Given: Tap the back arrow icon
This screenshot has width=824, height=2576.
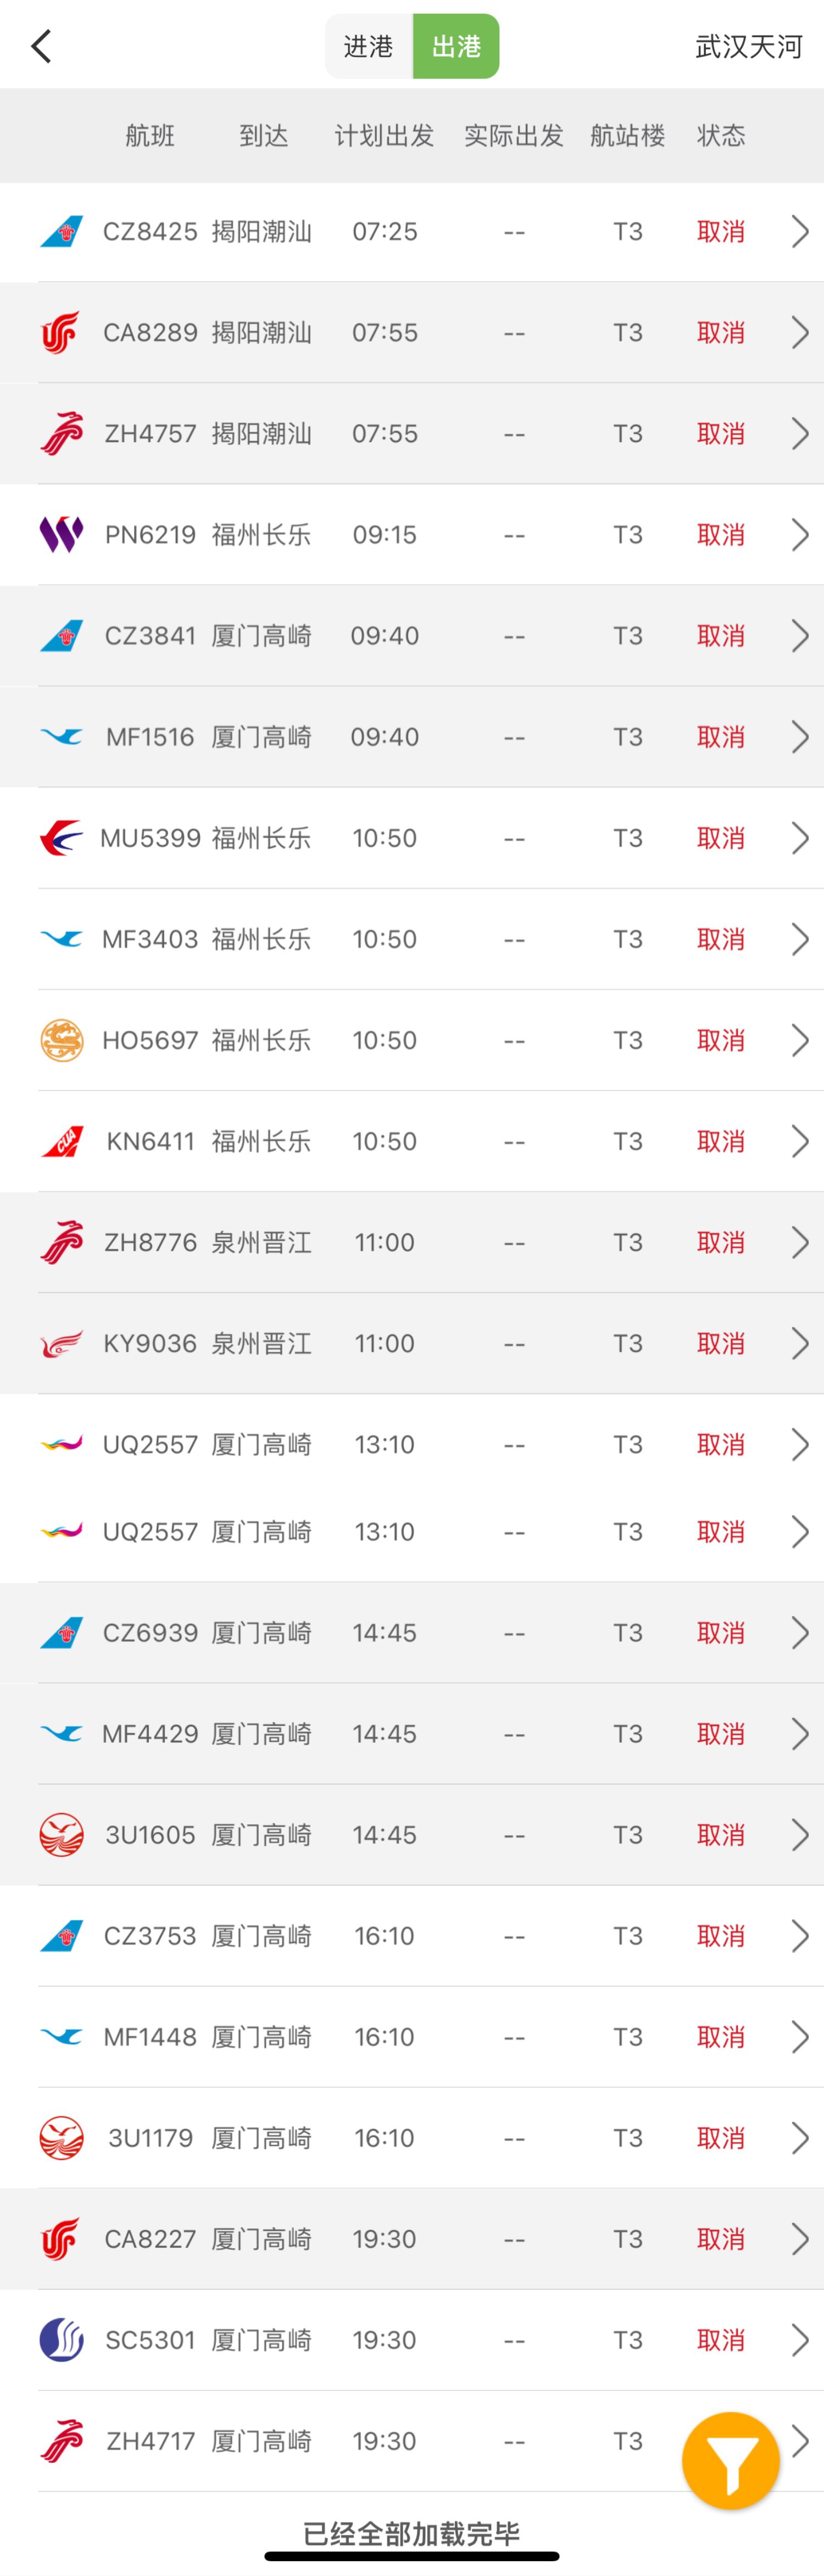Looking at the screenshot, I should point(41,46).
